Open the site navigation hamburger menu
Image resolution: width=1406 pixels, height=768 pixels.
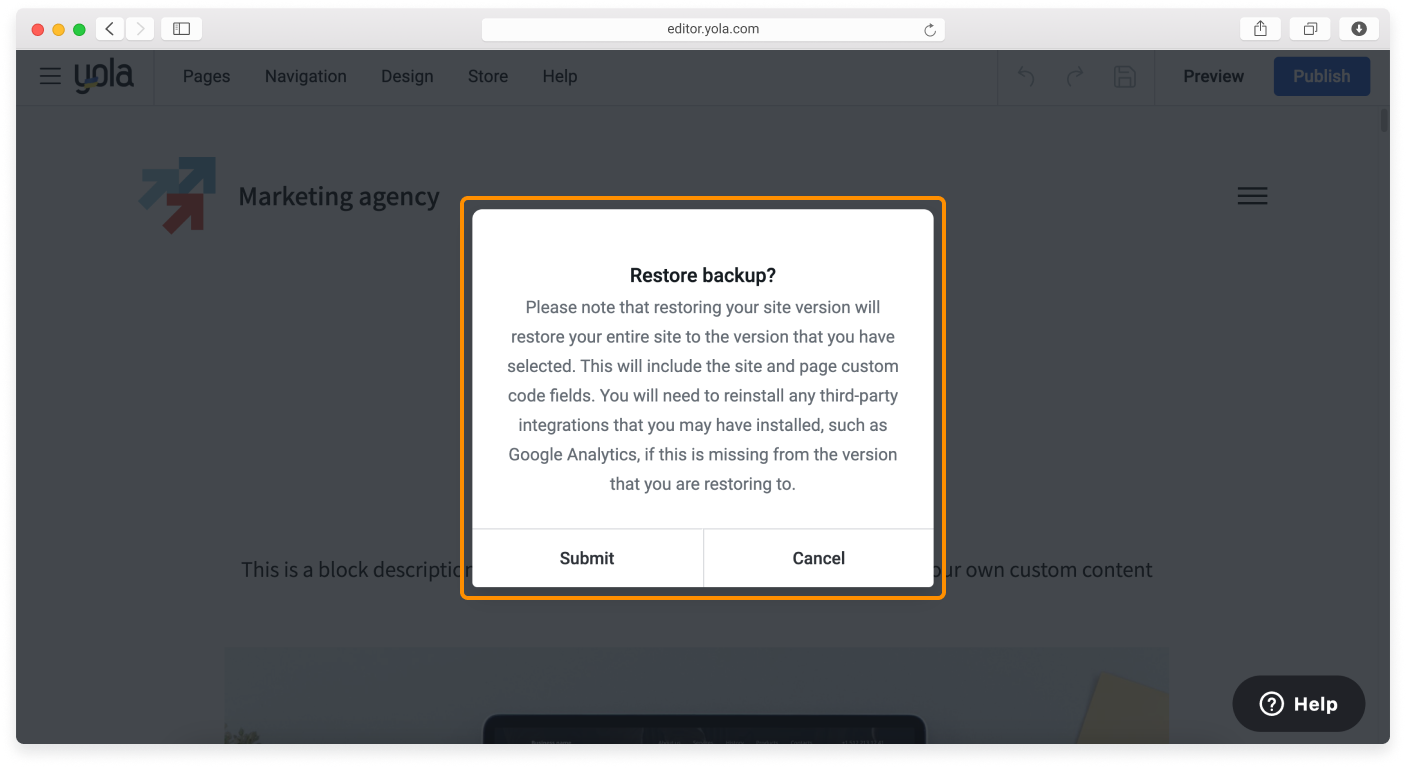coord(1252,195)
